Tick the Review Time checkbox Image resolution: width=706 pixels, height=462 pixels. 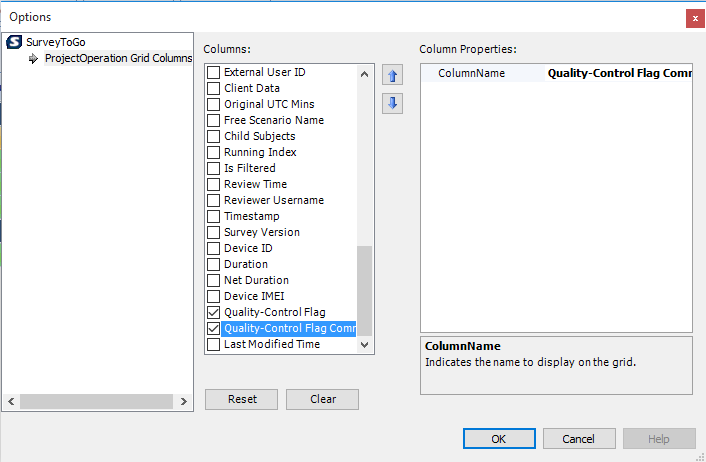[x=213, y=184]
